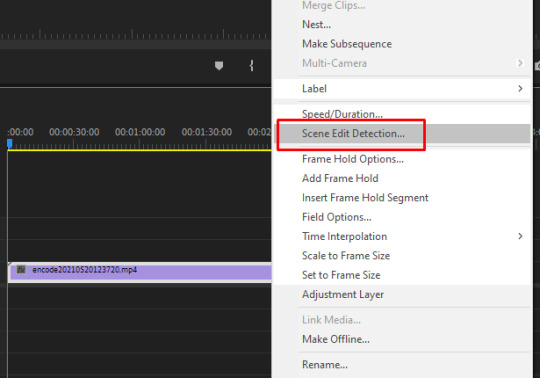
Task: Open Field Options...
Action: pyautogui.click(x=402, y=217)
